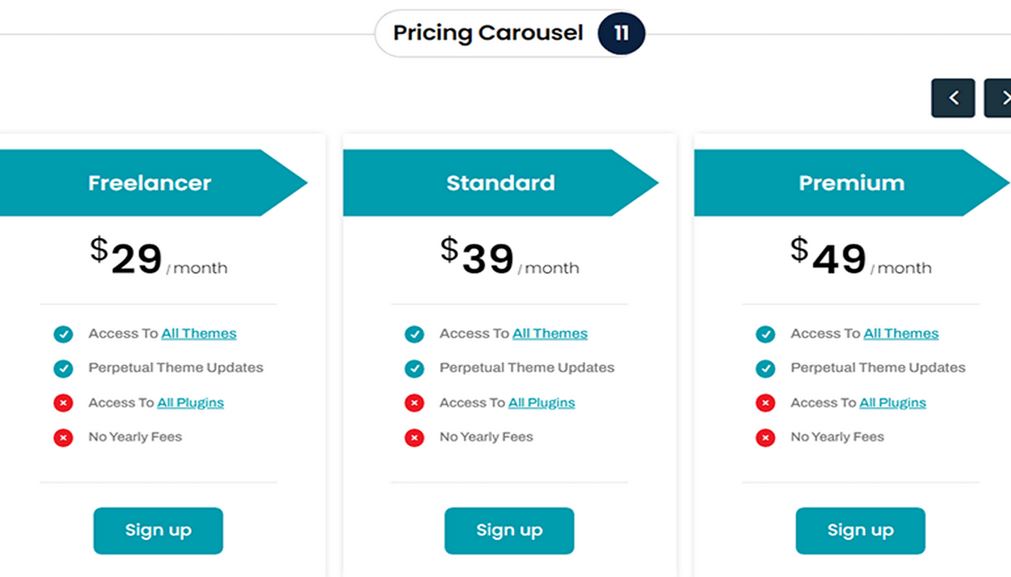1011x577 pixels.
Task: Sign up for the Freelancer plan
Action: [158, 531]
